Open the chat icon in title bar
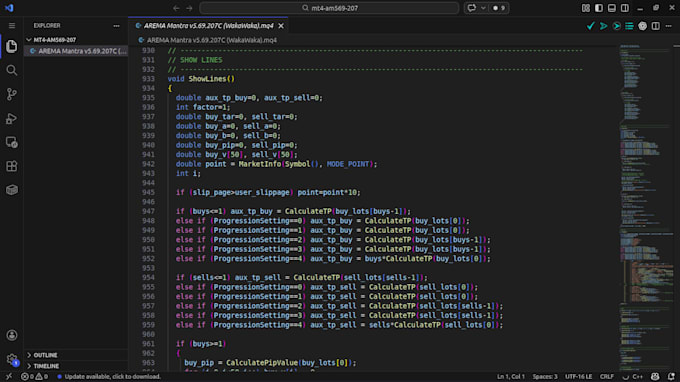Viewport: 680px width, 382px height. pyautogui.click(x=471, y=8)
